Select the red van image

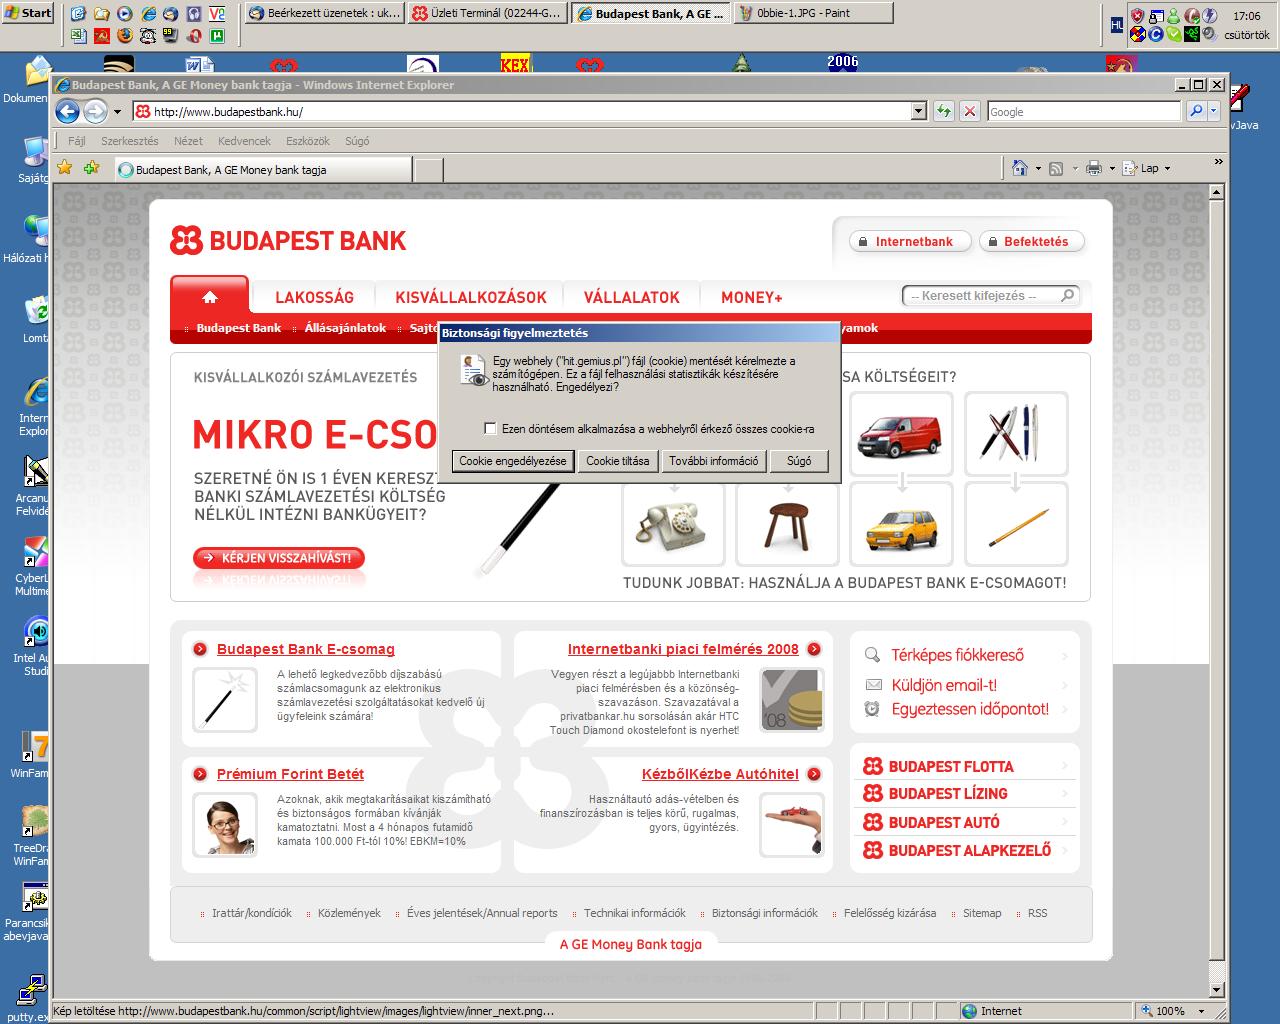pos(902,433)
